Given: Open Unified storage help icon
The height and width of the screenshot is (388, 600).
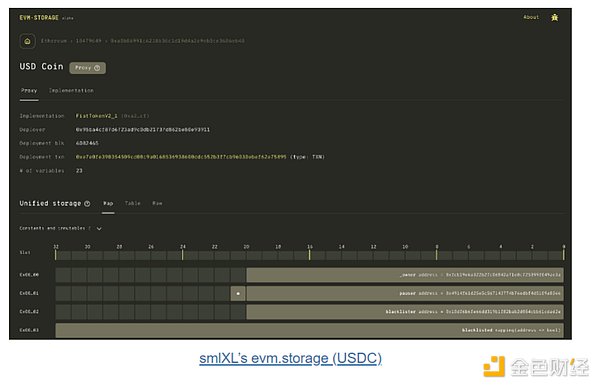Looking at the screenshot, I should 87,204.
